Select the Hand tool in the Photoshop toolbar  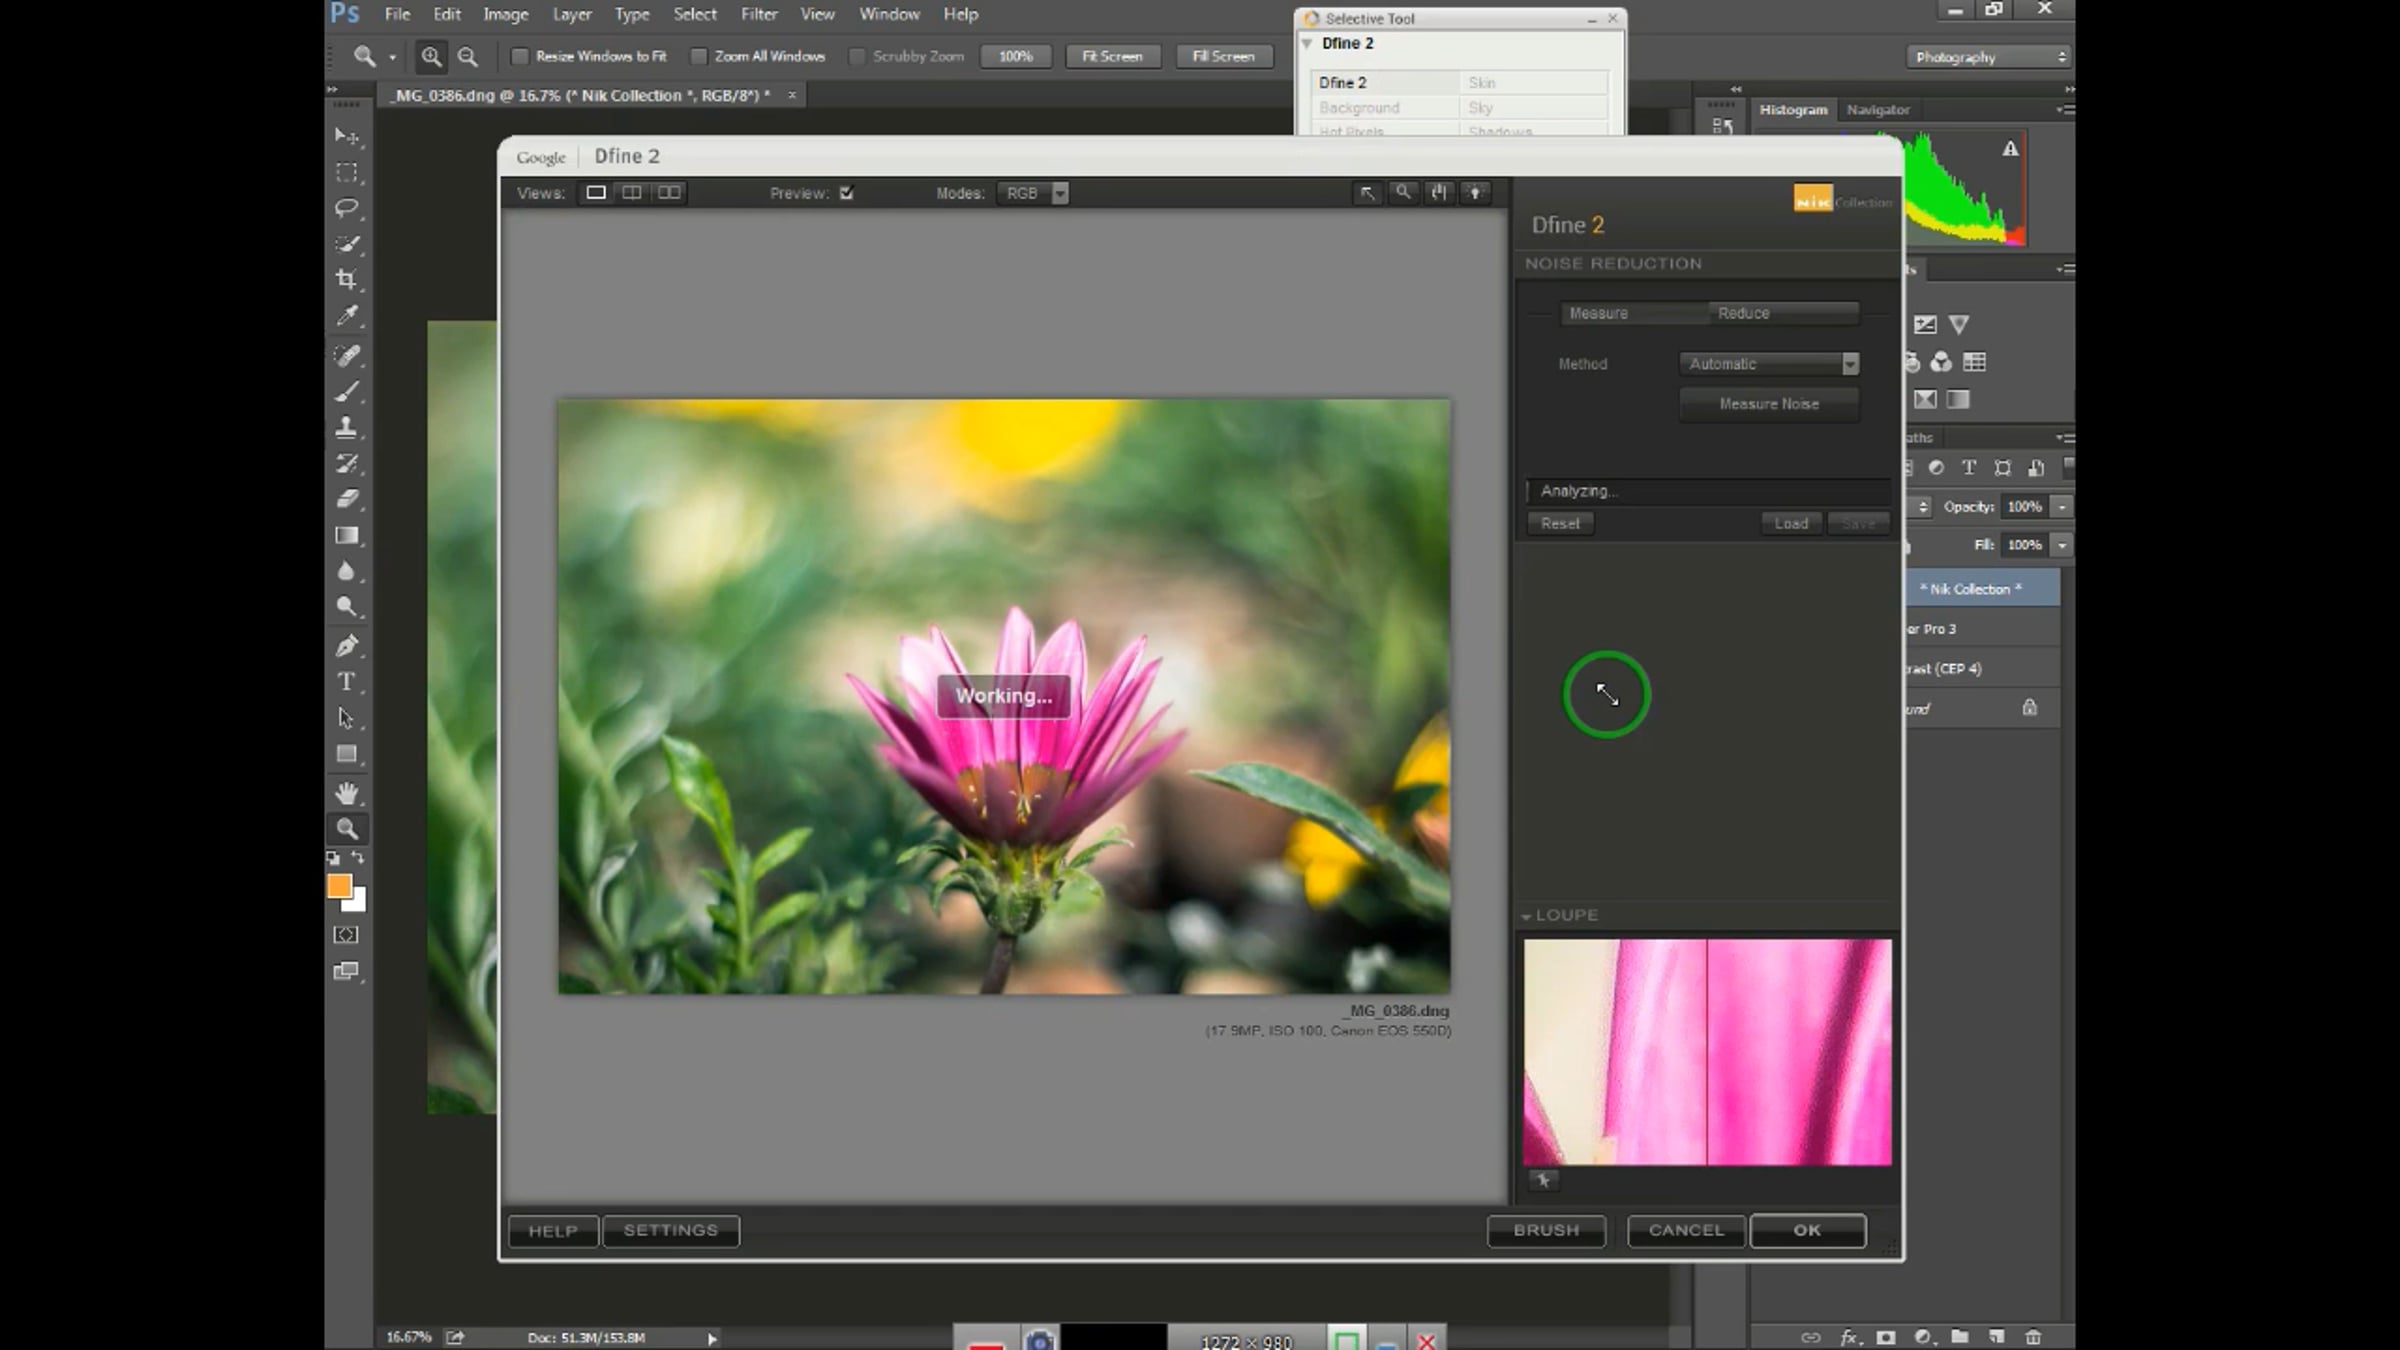coord(346,793)
